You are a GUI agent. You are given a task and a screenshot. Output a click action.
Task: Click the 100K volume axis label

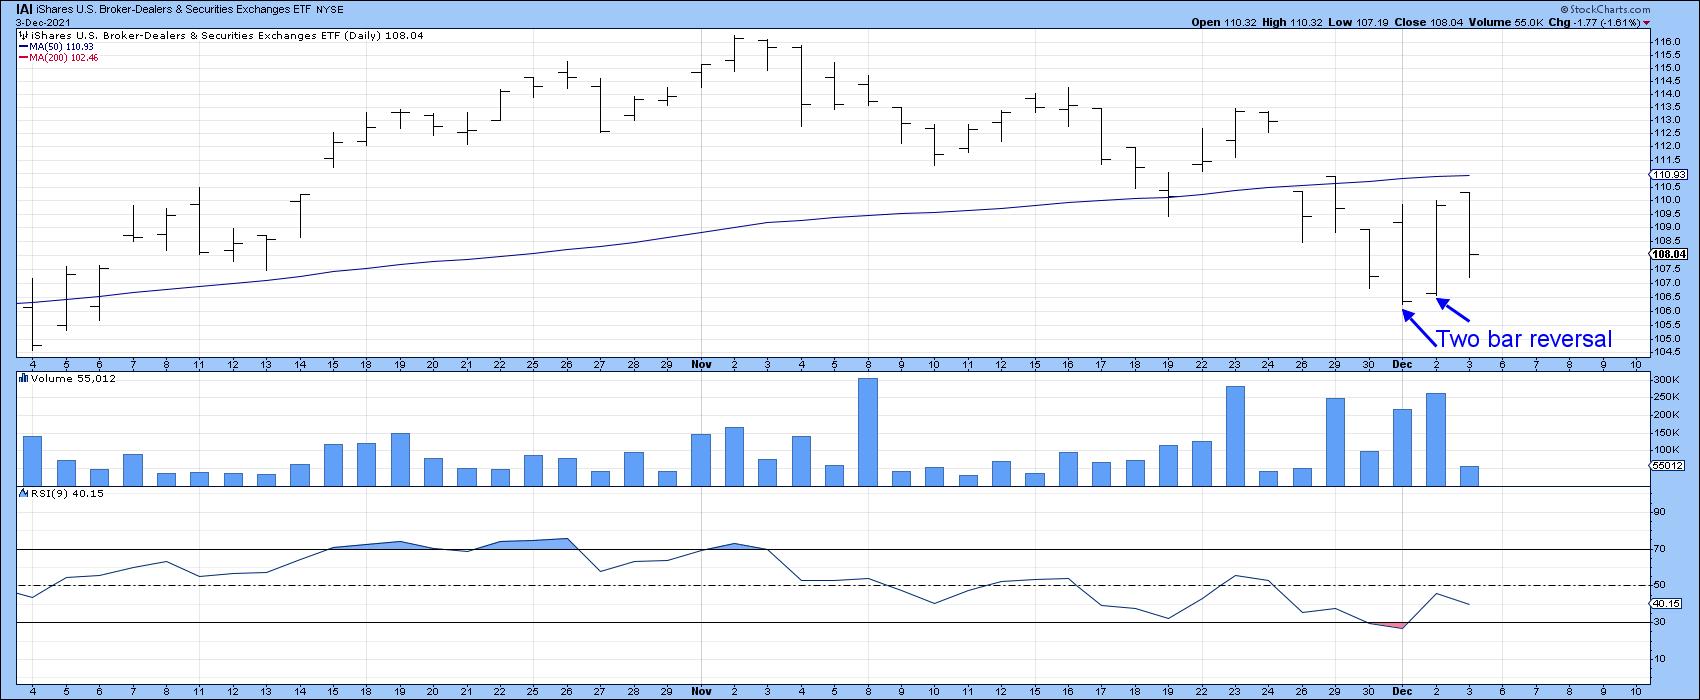(x=1668, y=451)
